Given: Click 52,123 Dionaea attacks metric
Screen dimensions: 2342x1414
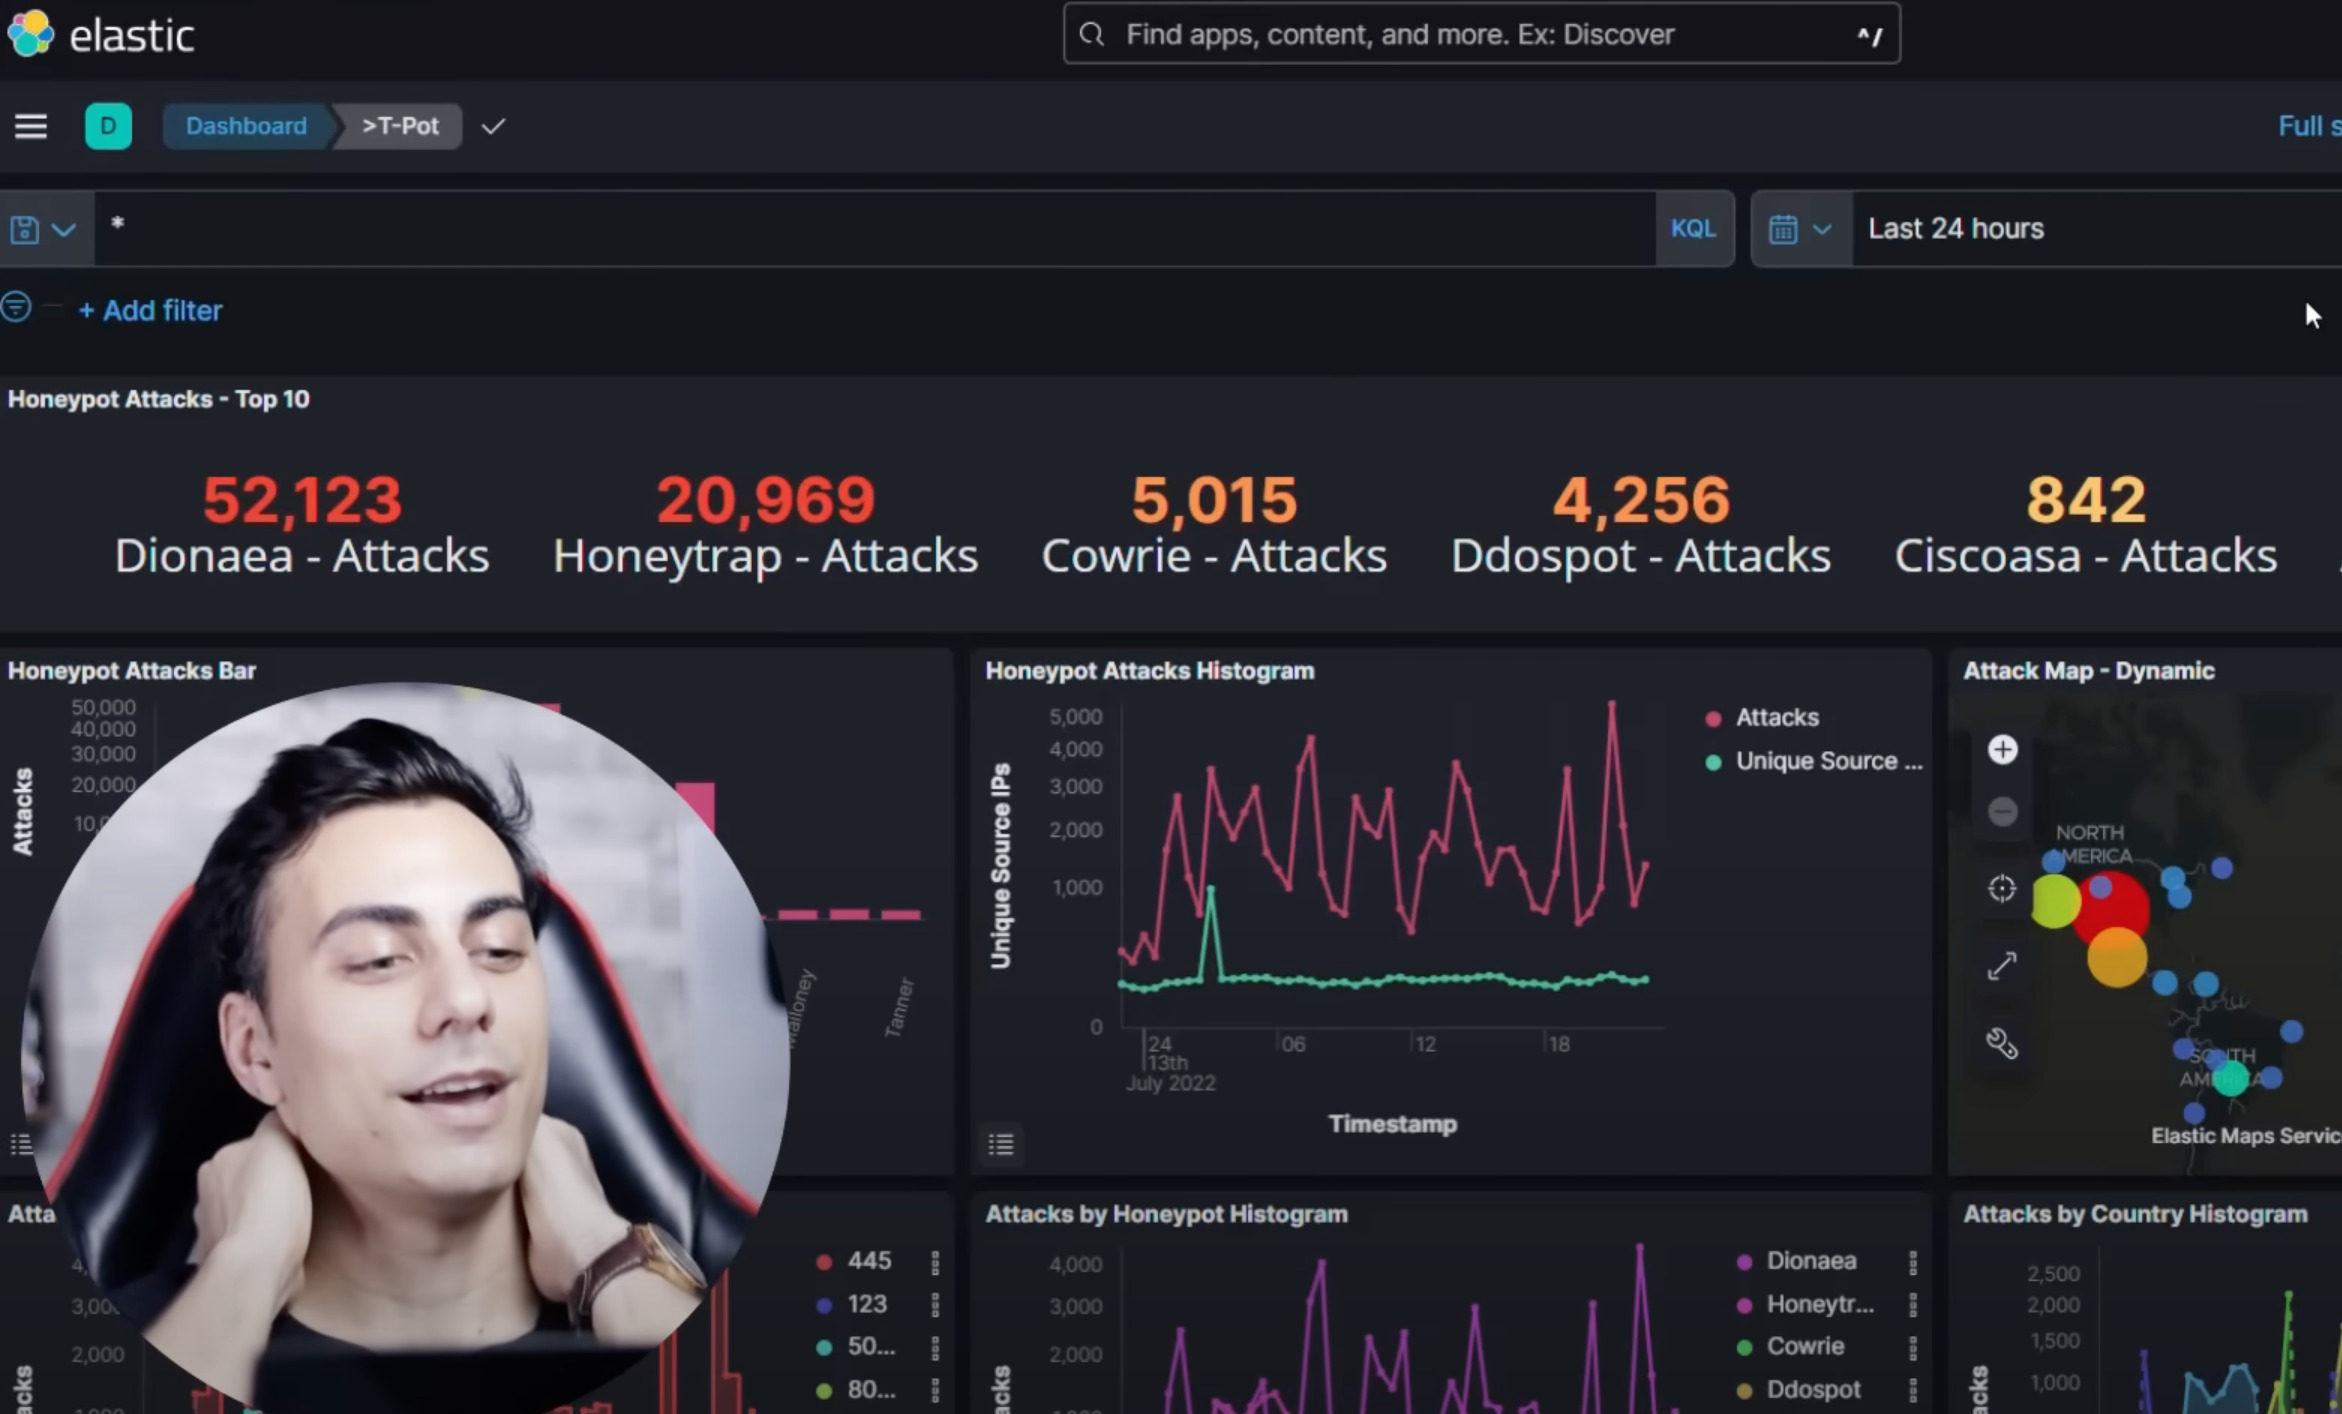Looking at the screenshot, I should point(302,525).
